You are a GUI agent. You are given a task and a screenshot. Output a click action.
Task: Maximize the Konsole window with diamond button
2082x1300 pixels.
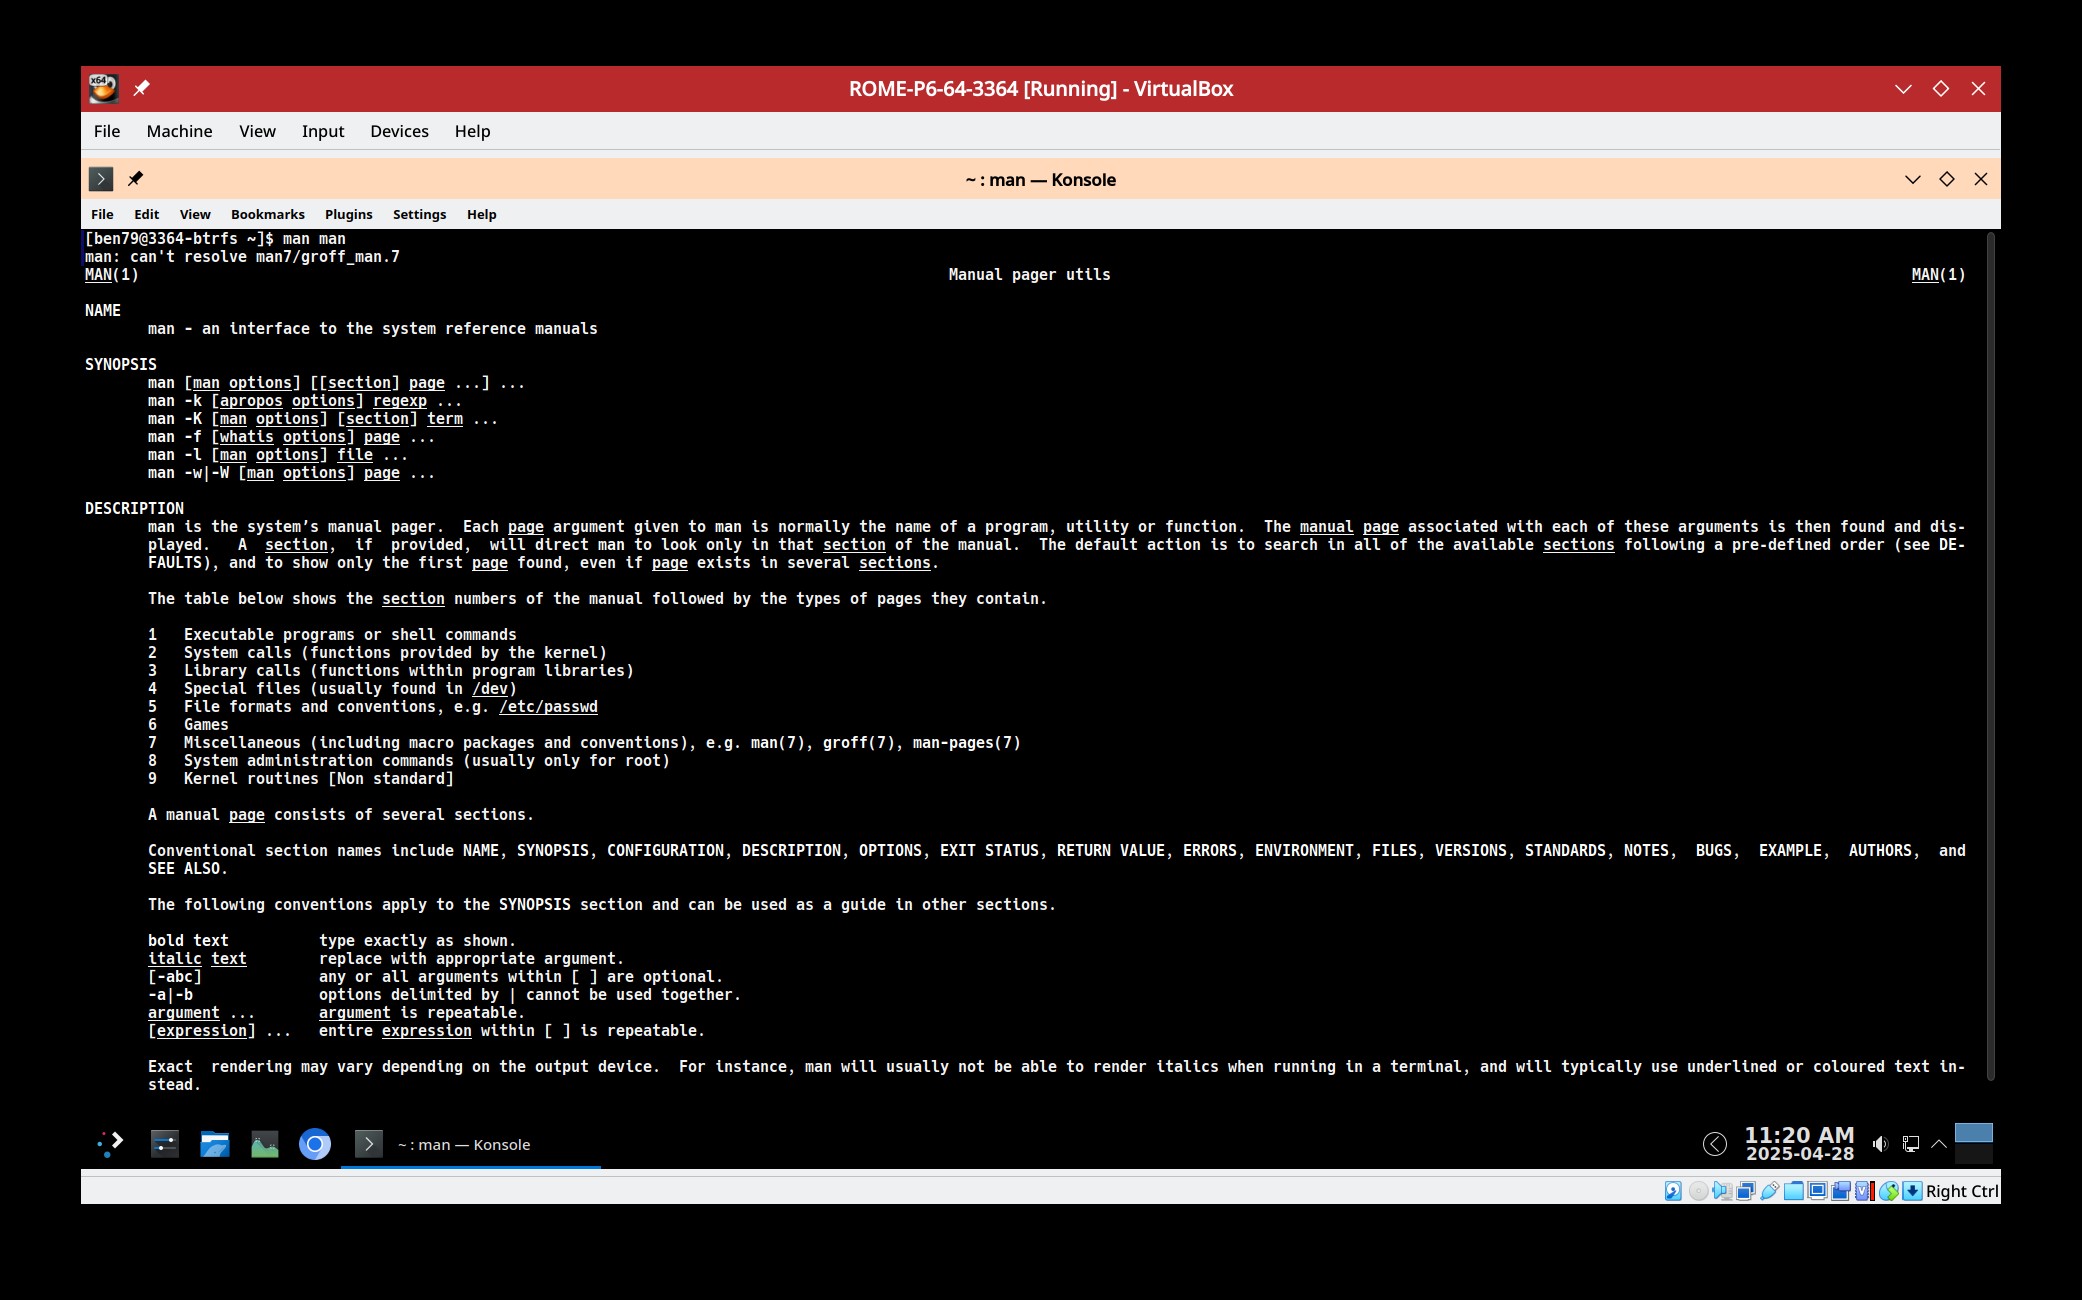[1946, 179]
